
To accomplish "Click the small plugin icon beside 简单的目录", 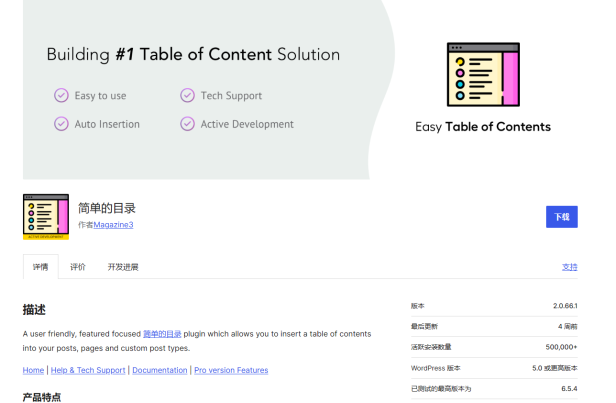I will coord(46,217).
